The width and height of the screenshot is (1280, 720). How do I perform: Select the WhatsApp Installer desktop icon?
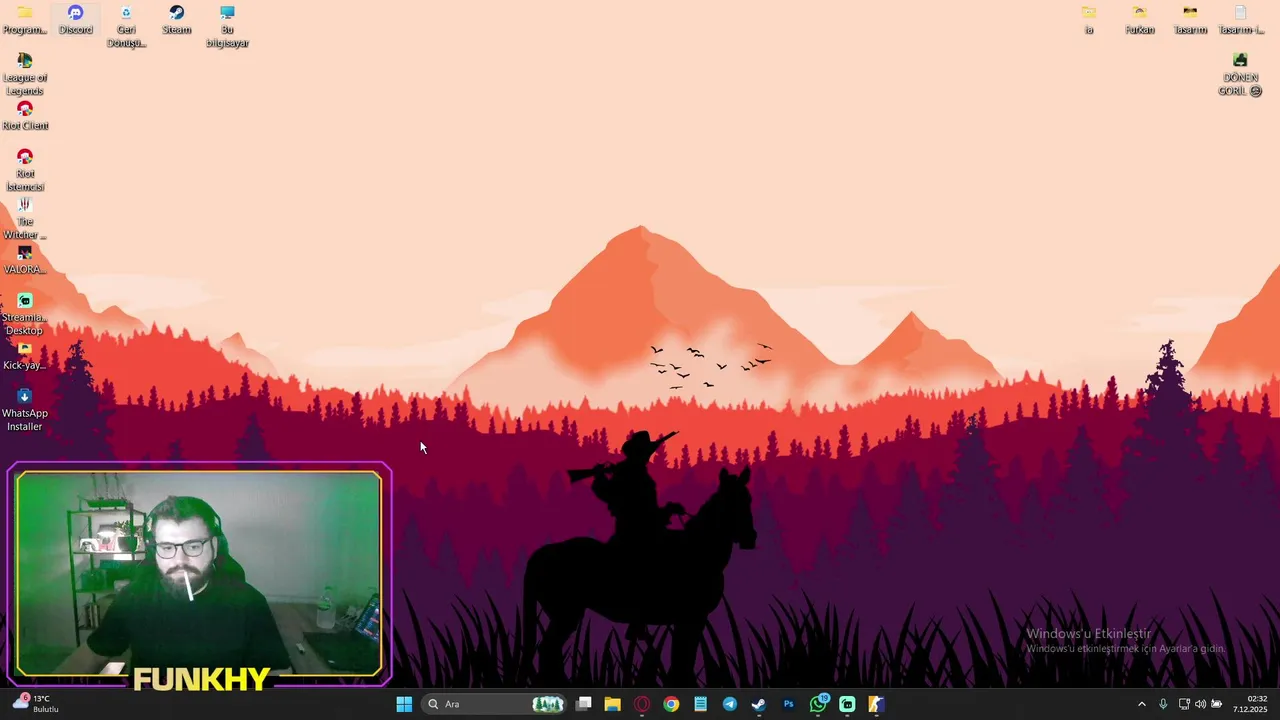[x=25, y=410]
